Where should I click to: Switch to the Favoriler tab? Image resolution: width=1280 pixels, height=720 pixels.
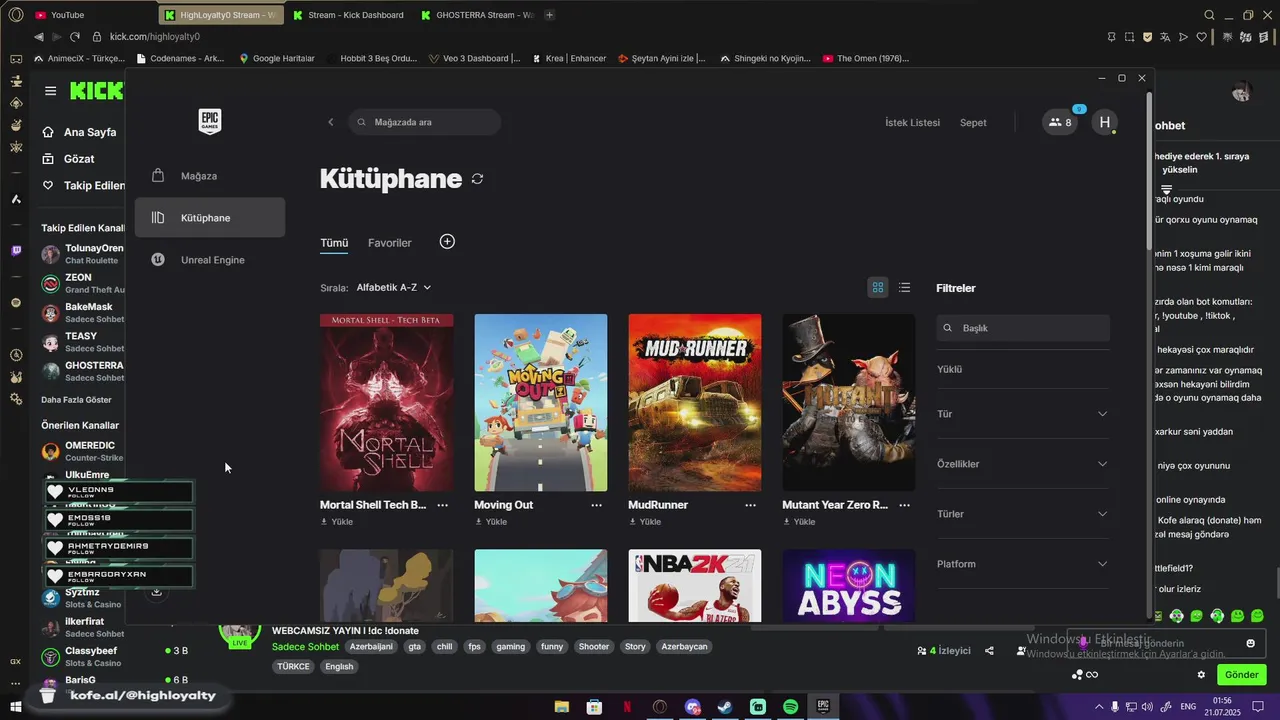point(389,243)
